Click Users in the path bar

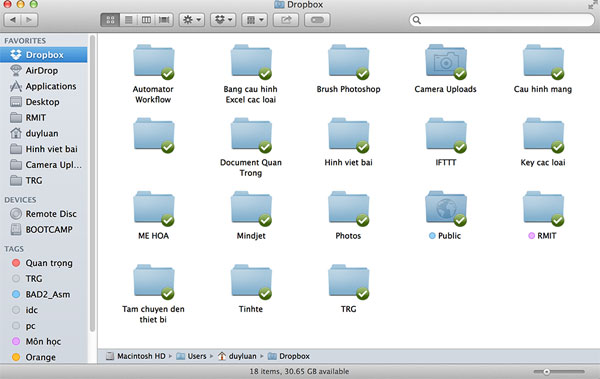pyautogui.click(x=191, y=356)
